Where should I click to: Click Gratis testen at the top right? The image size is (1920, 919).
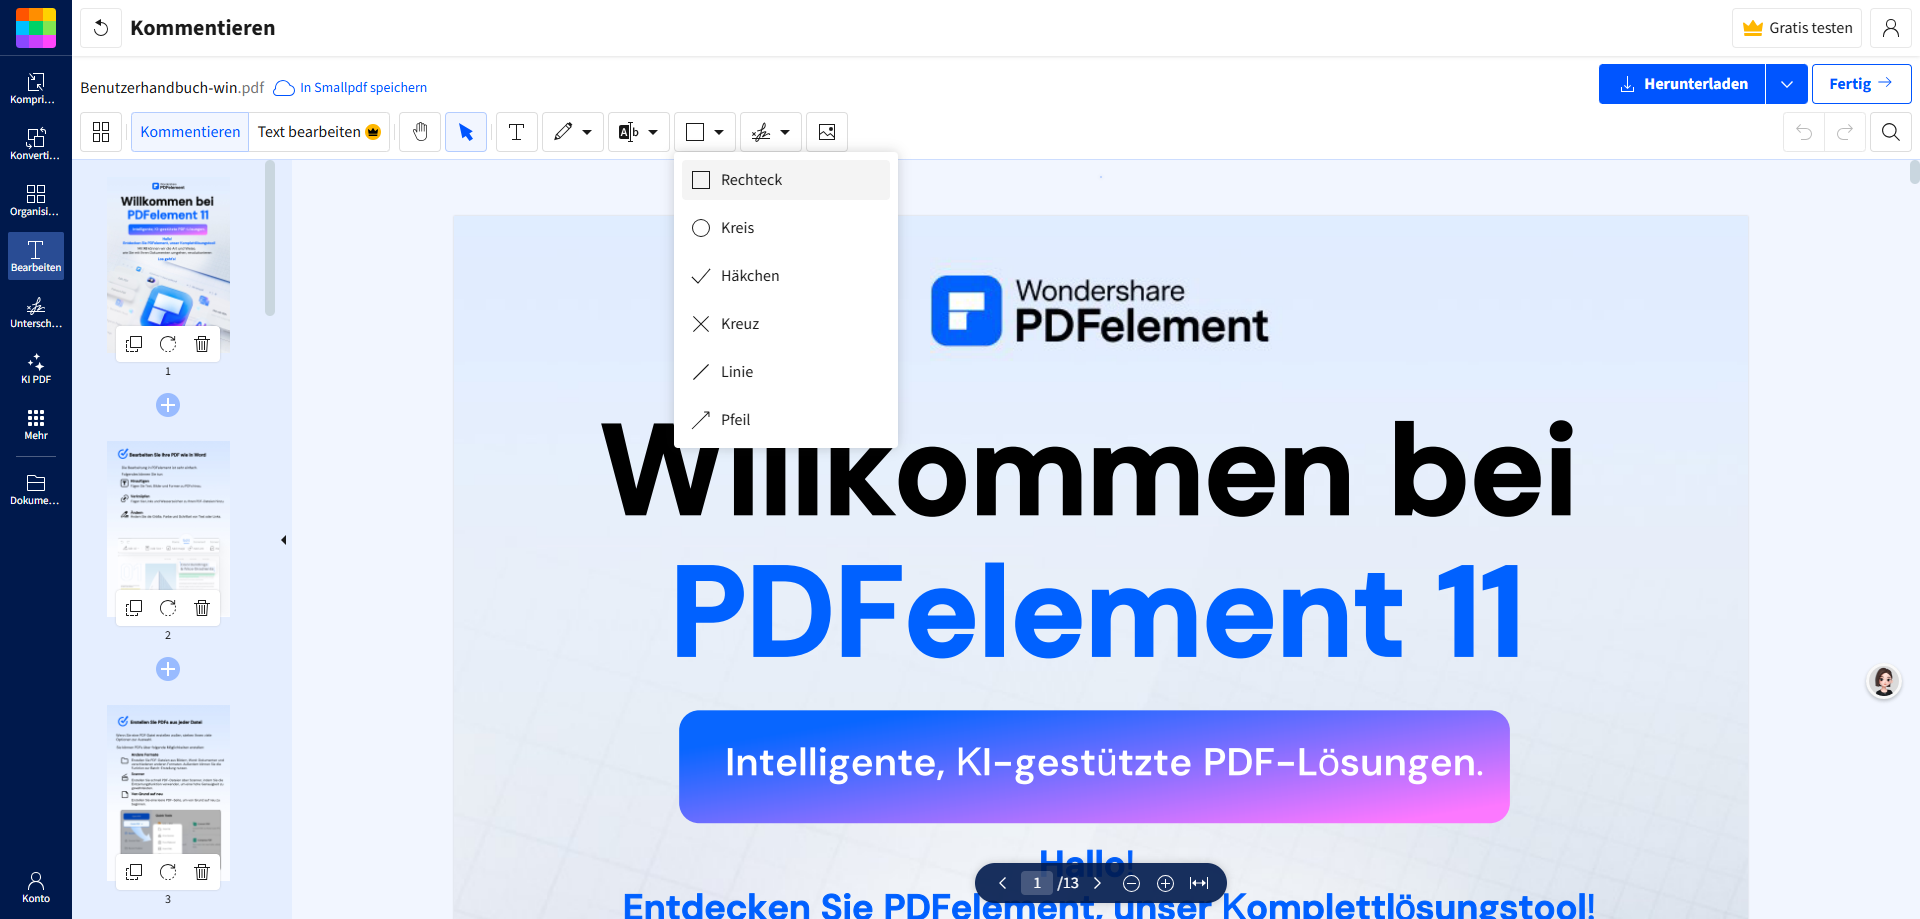click(x=1797, y=27)
